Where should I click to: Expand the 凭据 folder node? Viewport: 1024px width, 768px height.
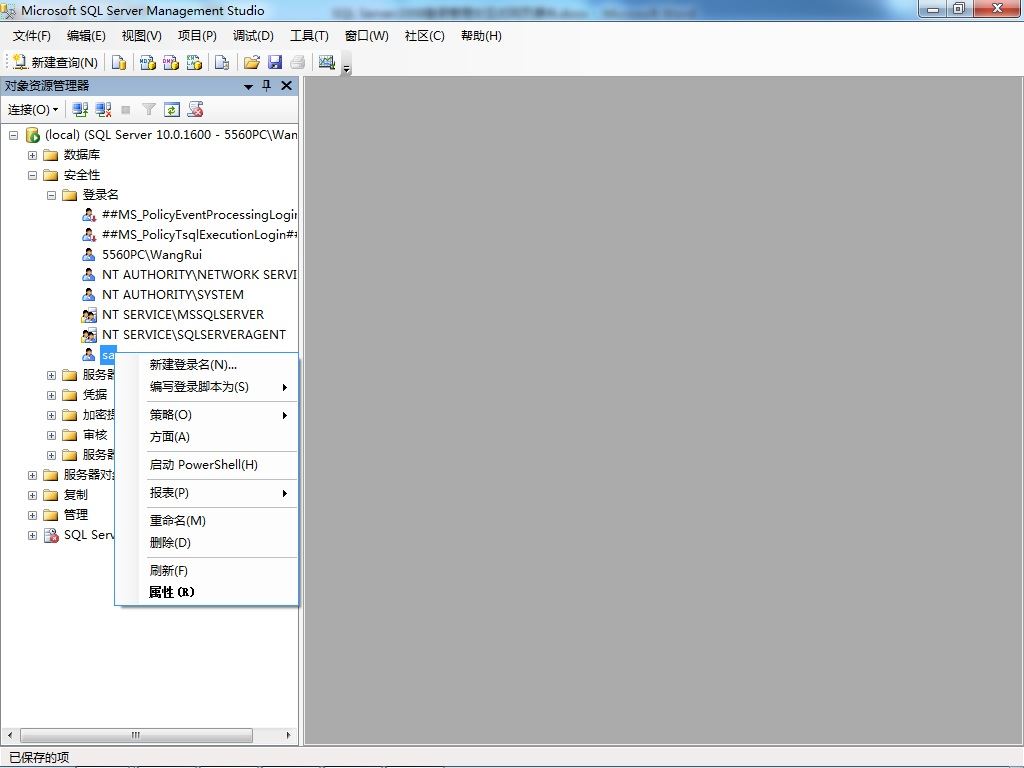(x=51, y=395)
